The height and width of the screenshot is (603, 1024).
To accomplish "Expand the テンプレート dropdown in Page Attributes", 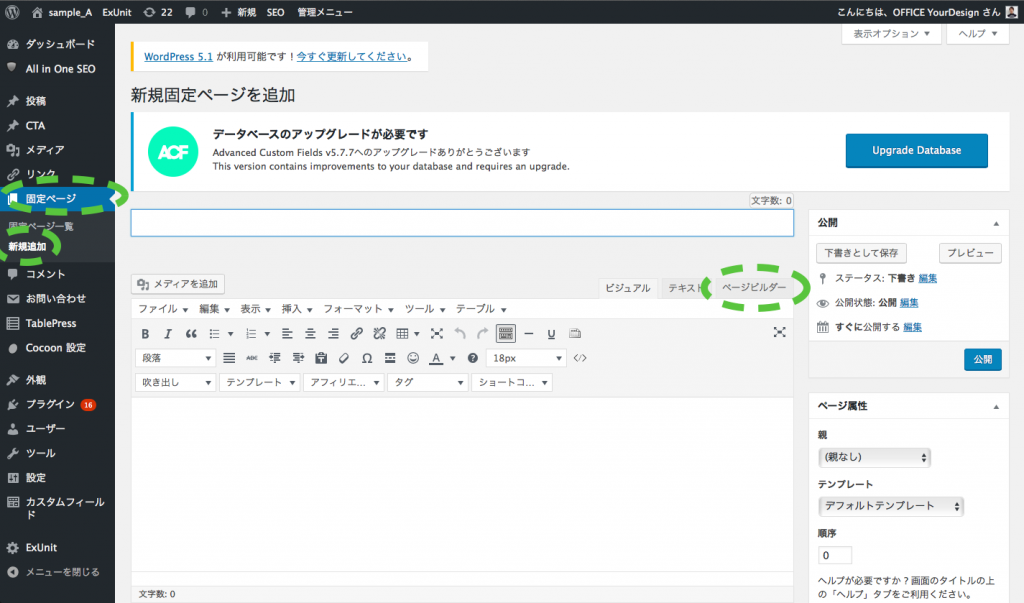I will pos(890,506).
